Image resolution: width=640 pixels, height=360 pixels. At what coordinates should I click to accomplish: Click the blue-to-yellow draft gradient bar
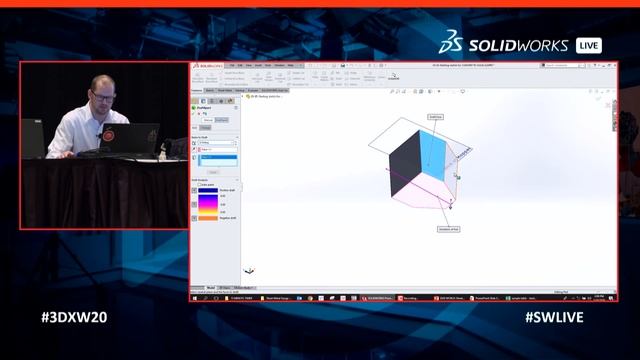click(x=208, y=205)
